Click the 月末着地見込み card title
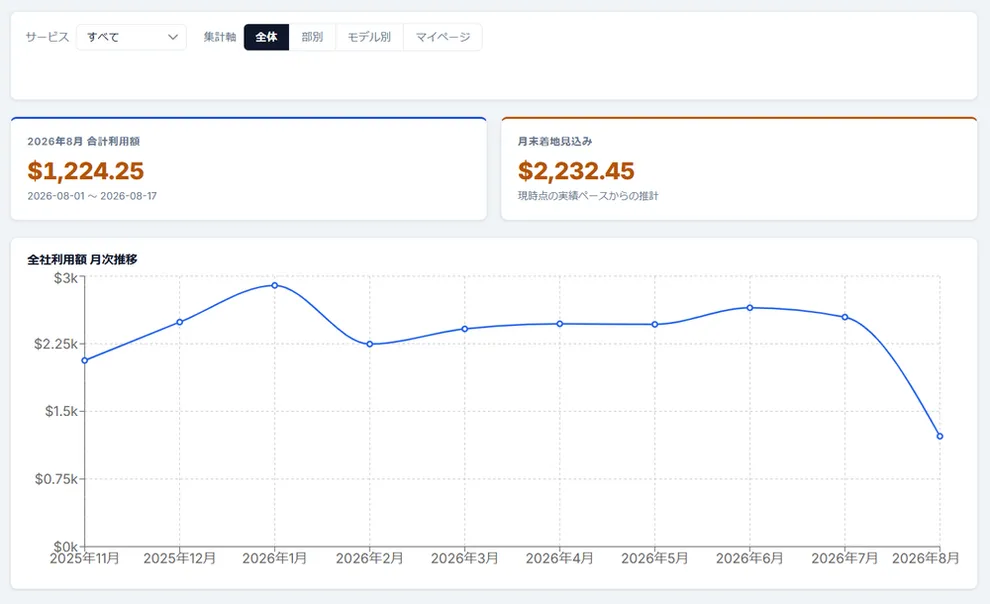 click(555, 141)
